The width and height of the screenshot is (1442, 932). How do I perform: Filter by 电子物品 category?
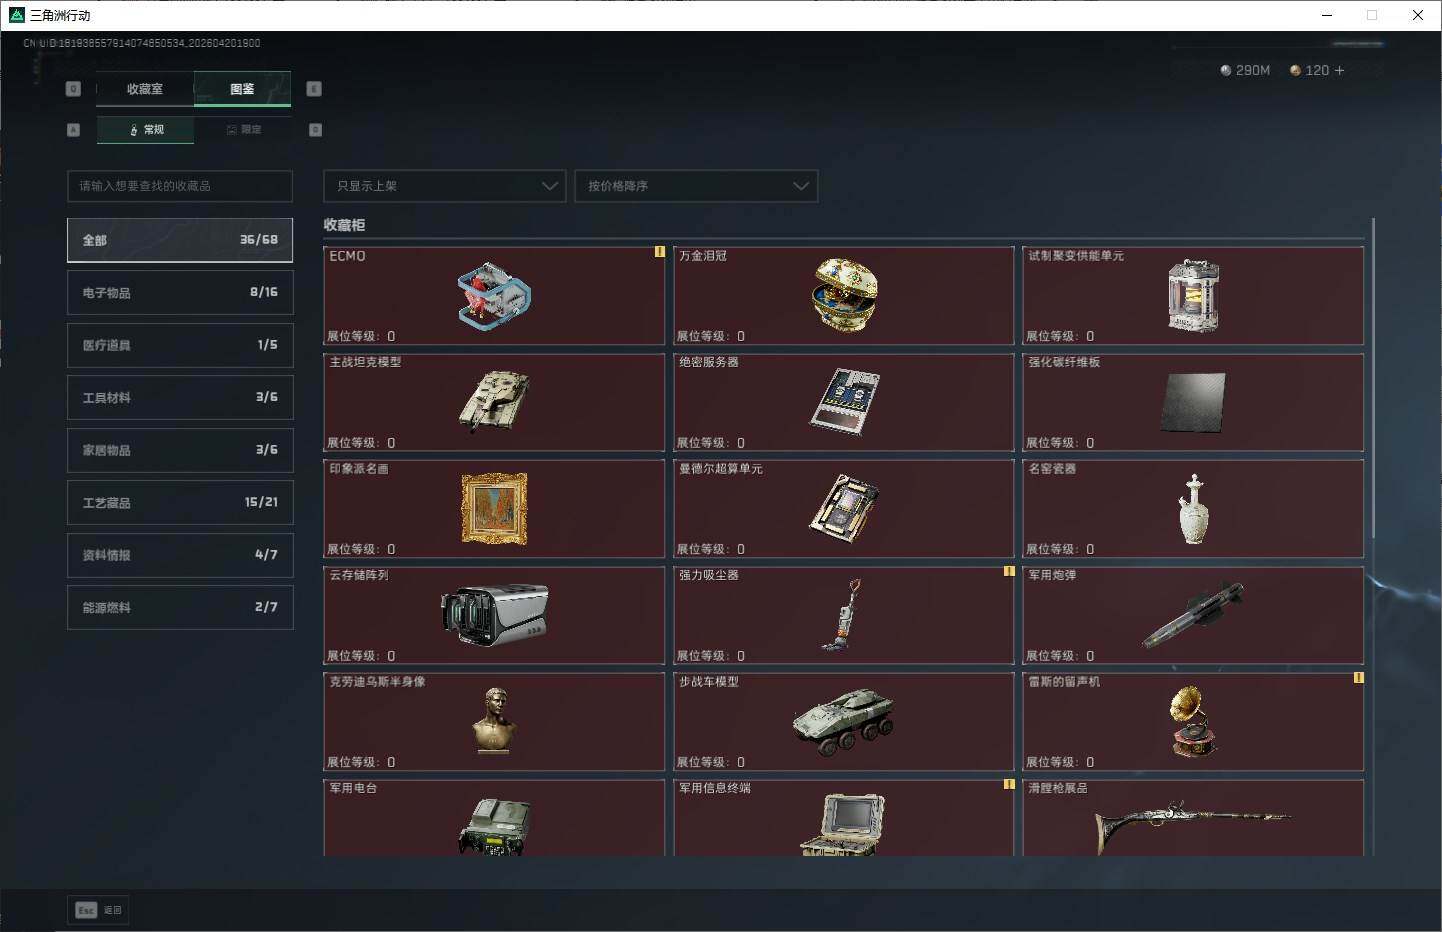(180, 292)
